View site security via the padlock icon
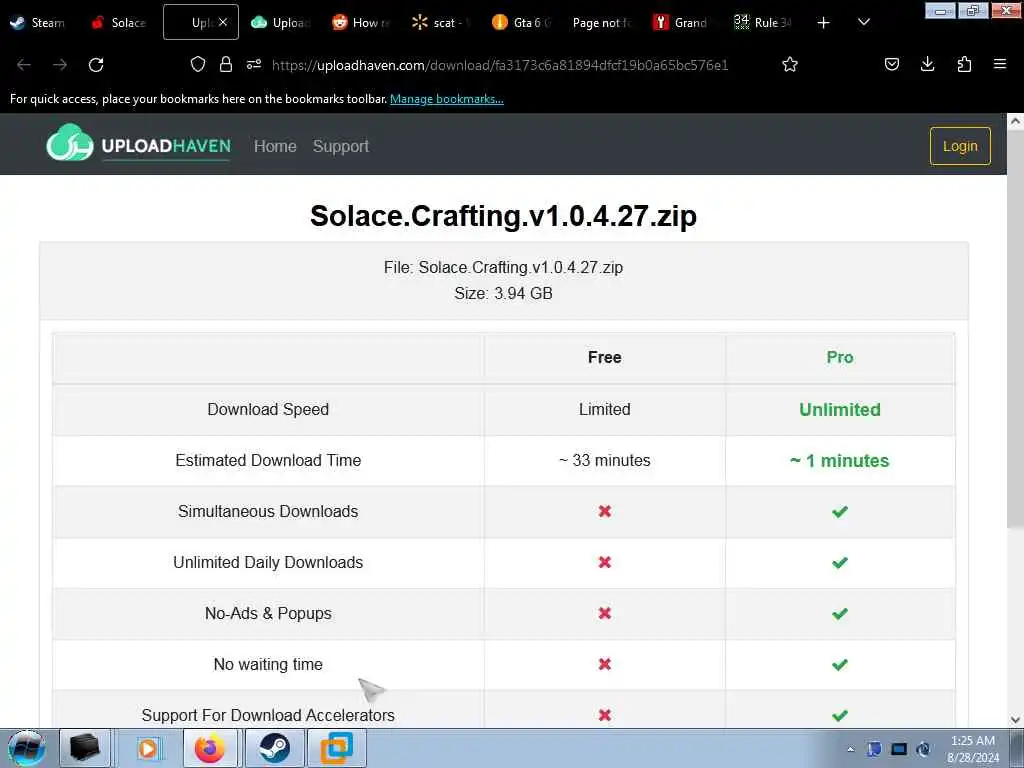Viewport: 1024px width, 768px height. (x=226, y=64)
